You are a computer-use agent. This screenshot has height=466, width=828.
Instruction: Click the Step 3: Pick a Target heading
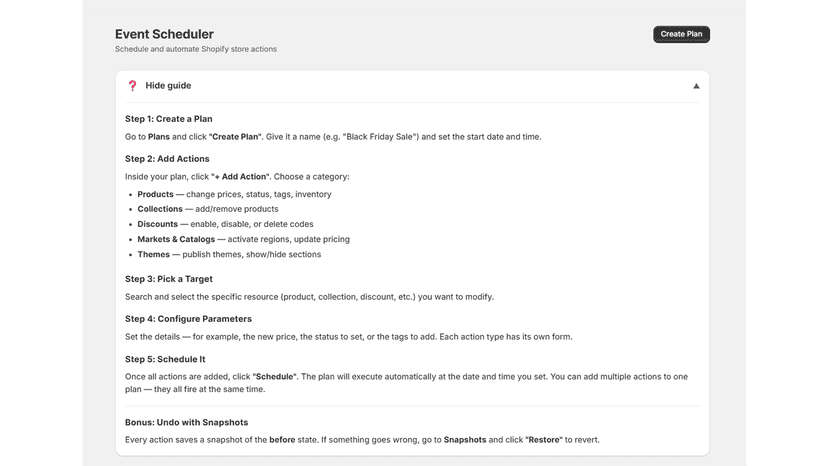pos(168,279)
